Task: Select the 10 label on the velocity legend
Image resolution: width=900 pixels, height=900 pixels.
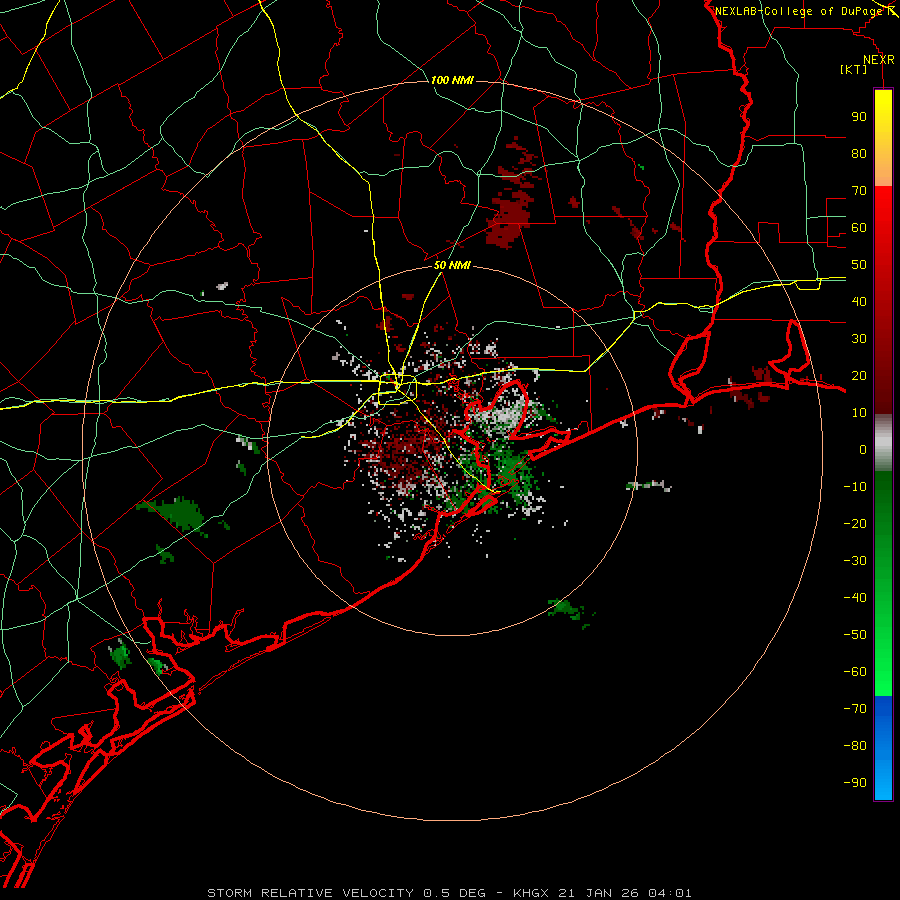Action: click(859, 413)
